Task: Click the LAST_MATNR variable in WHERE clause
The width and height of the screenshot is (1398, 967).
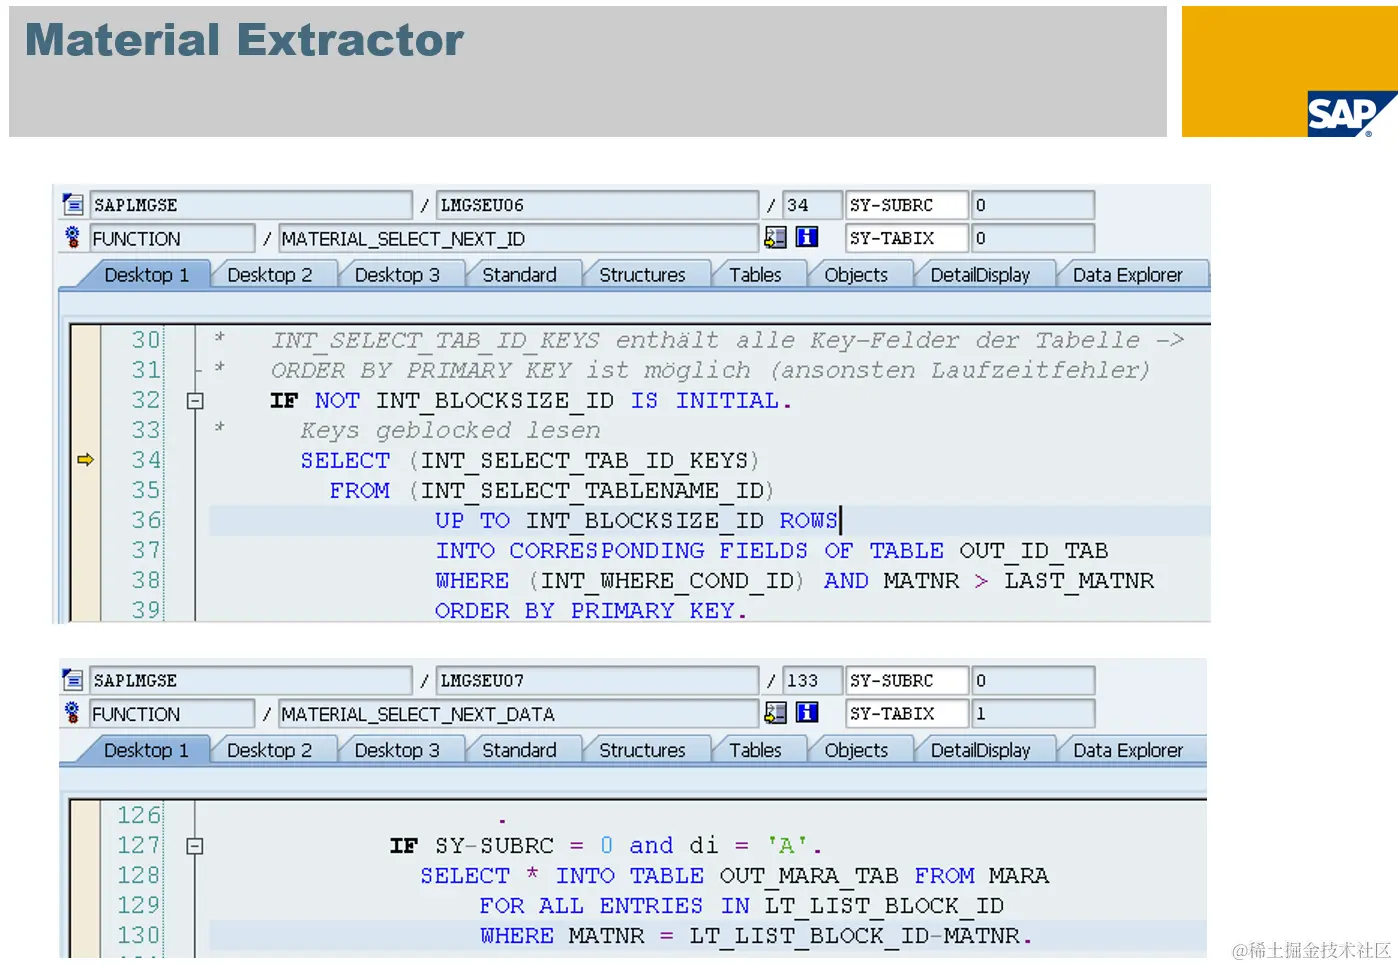Action: 1079,581
